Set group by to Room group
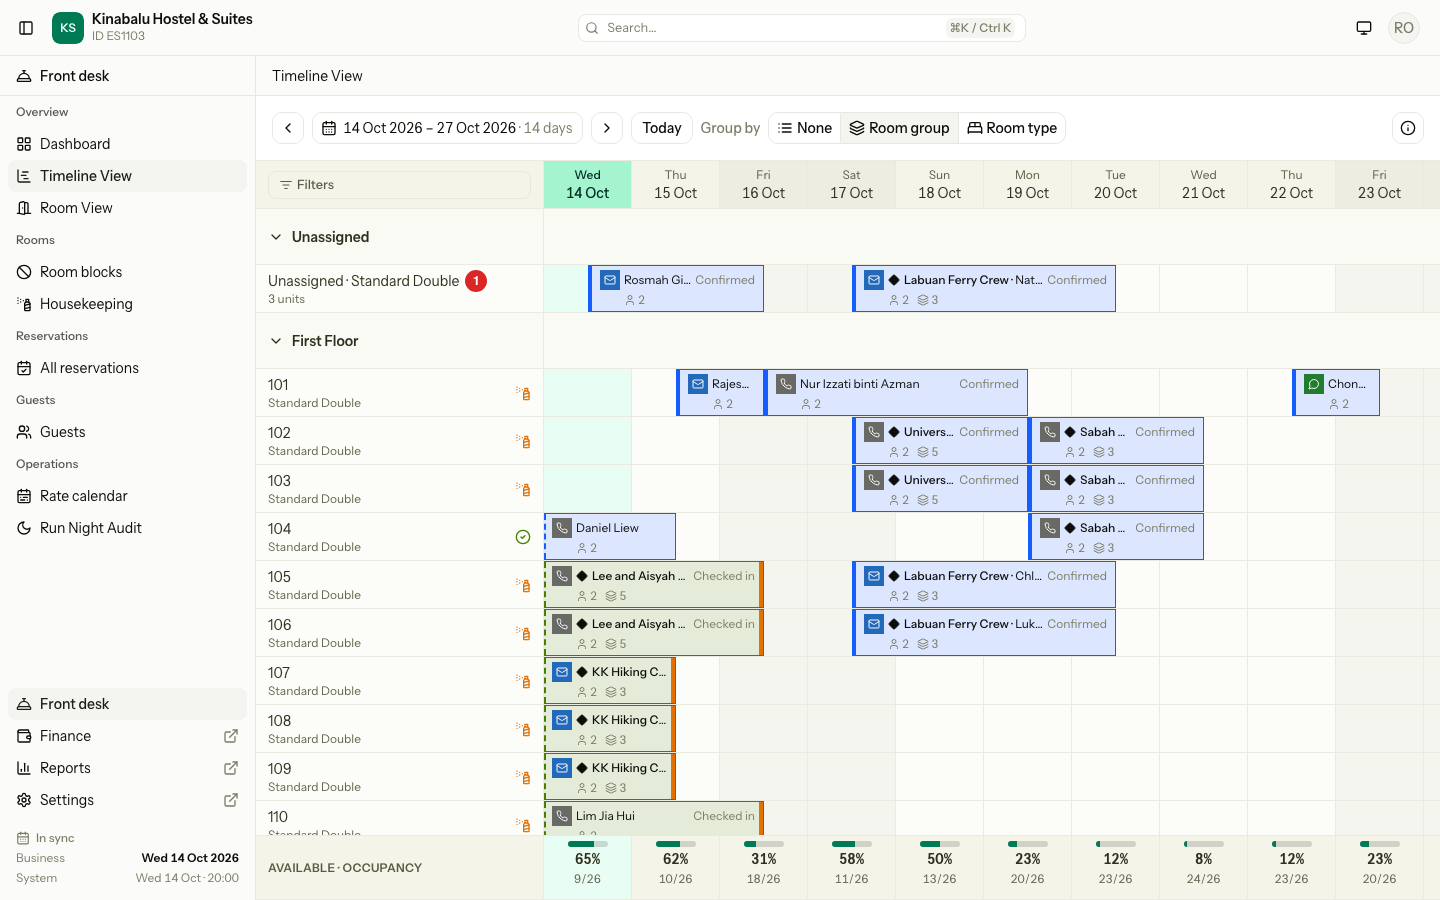The width and height of the screenshot is (1440, 900). 899,128
